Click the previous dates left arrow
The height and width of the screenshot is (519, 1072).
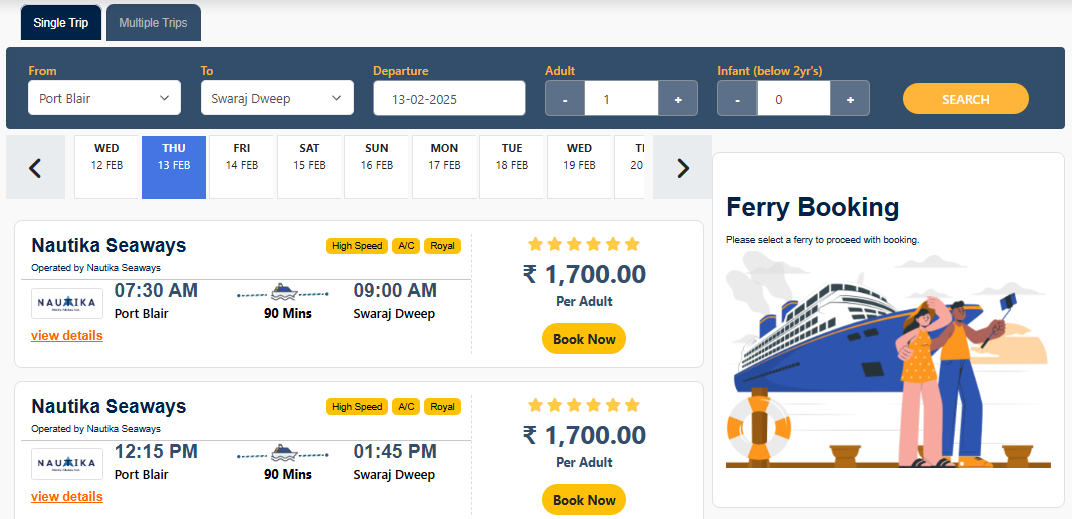click(x=35, y=168)
